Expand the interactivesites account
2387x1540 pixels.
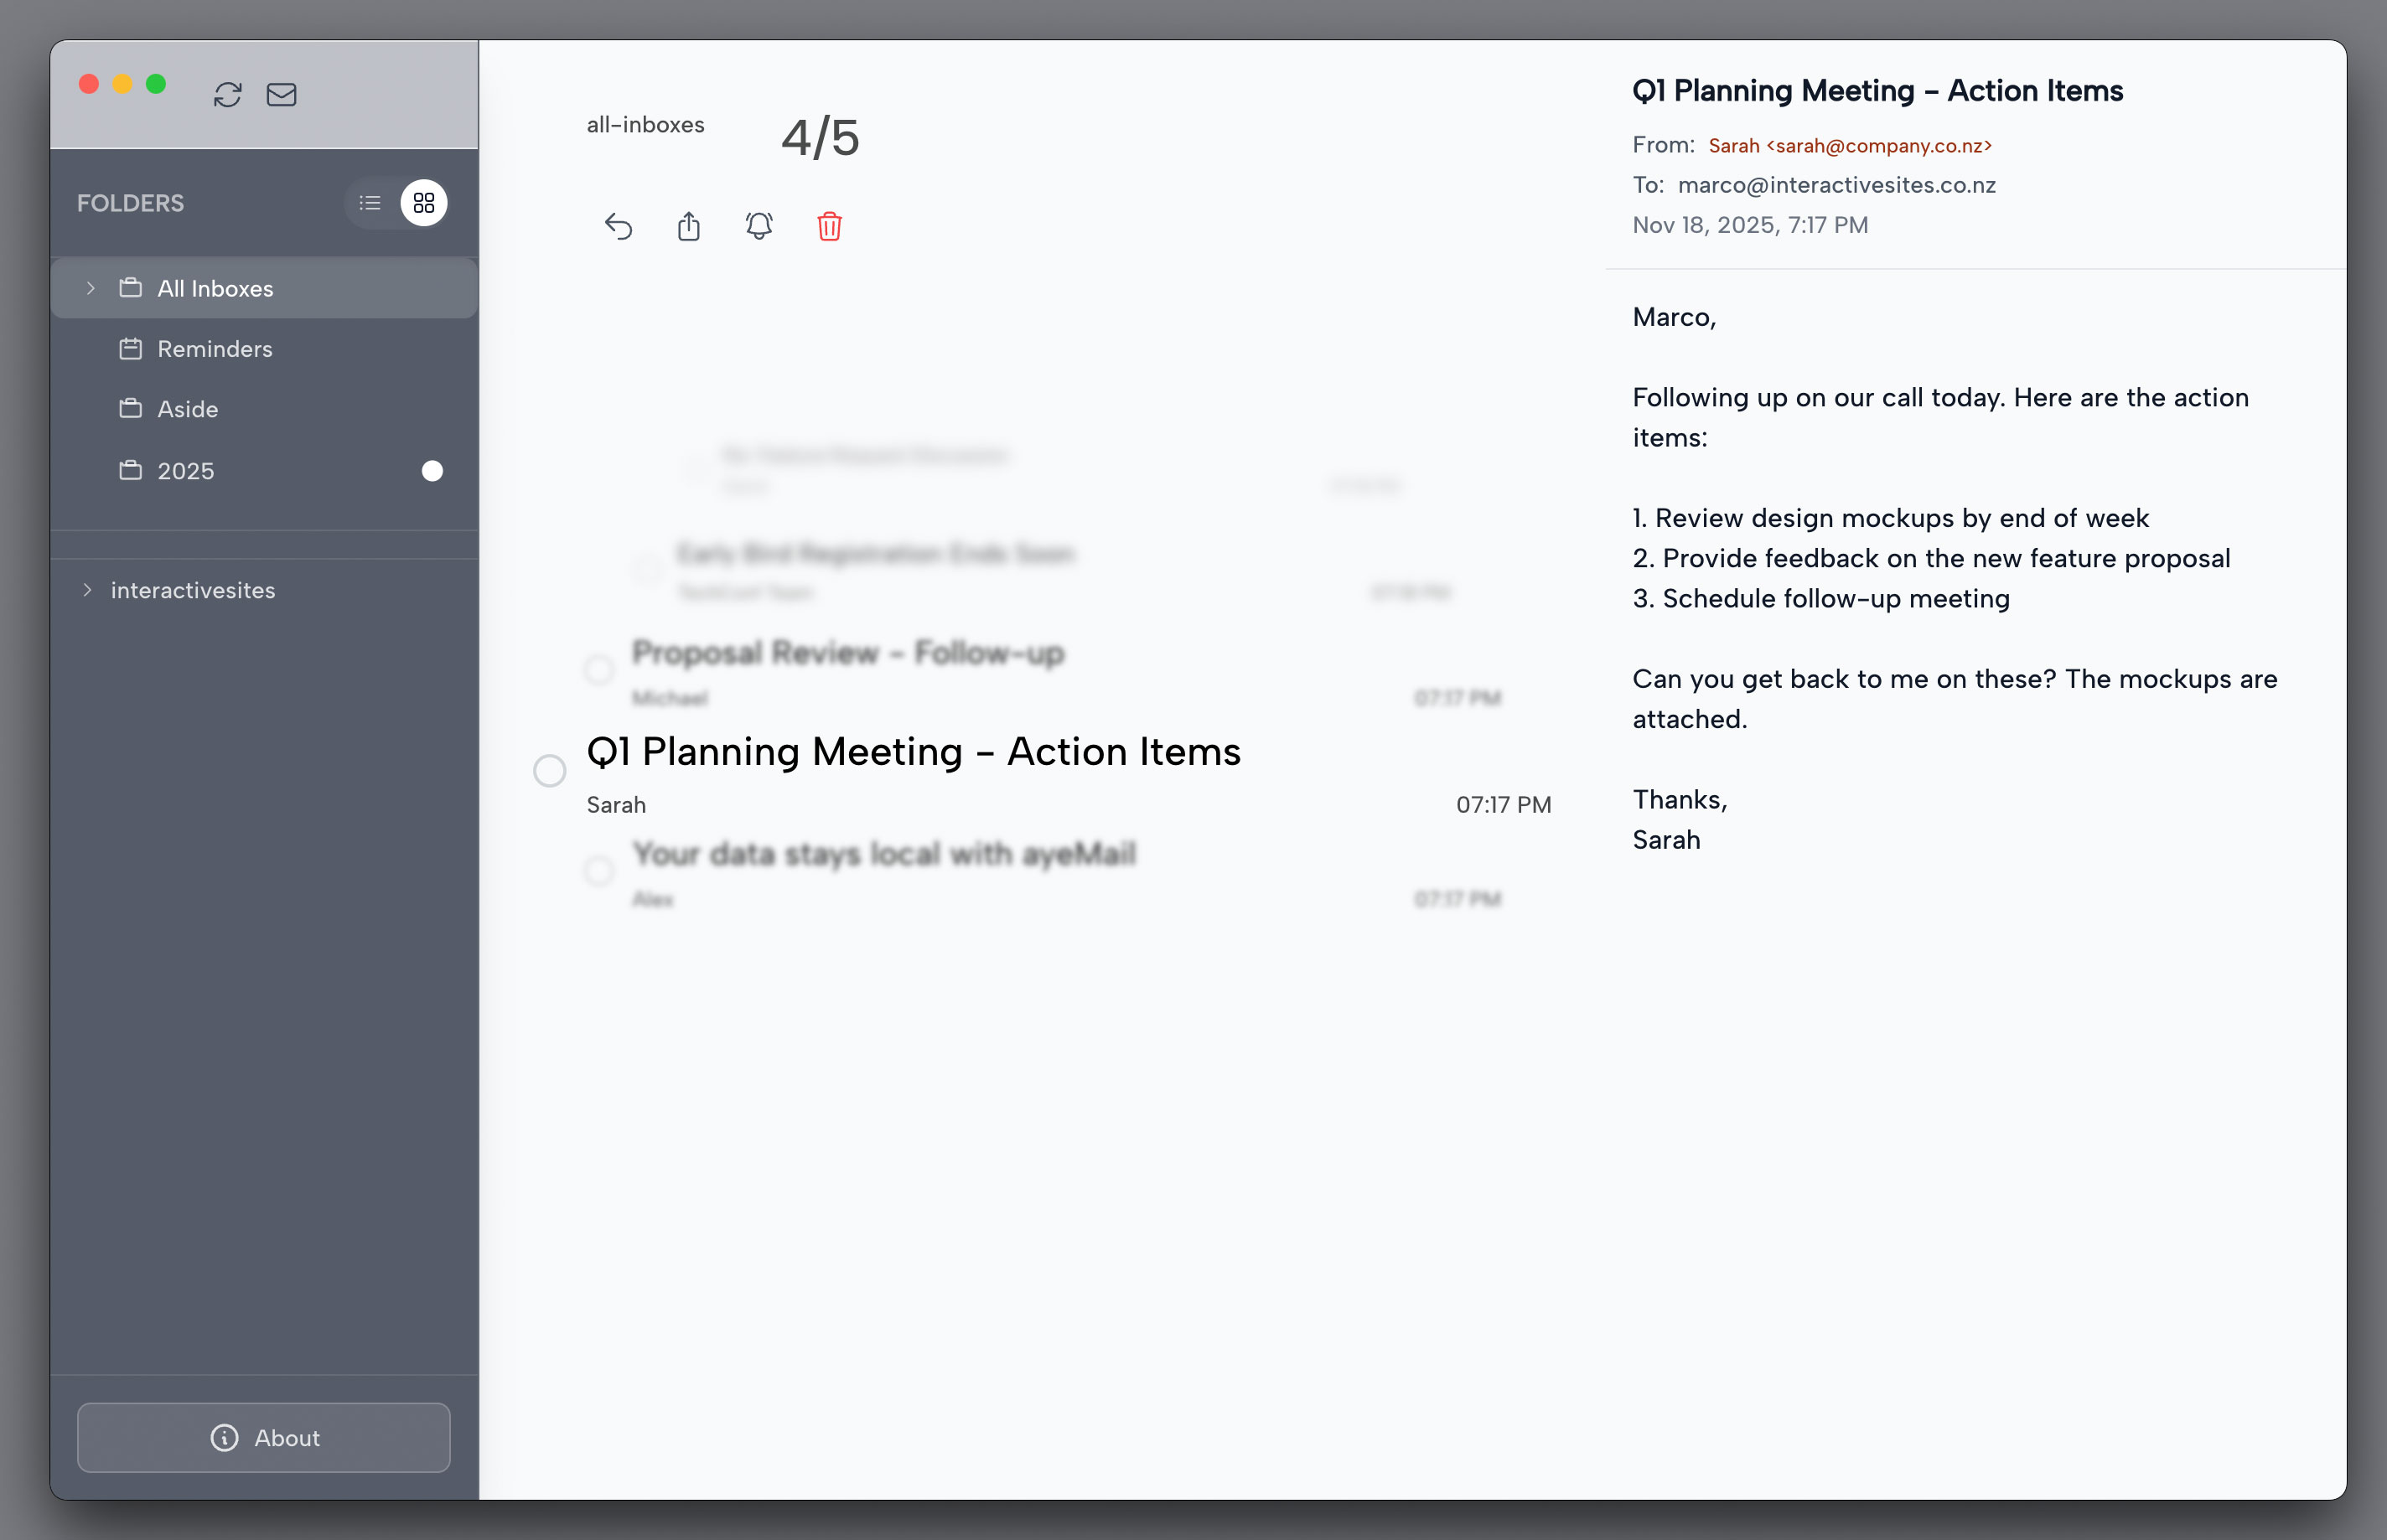click(88, 590)
